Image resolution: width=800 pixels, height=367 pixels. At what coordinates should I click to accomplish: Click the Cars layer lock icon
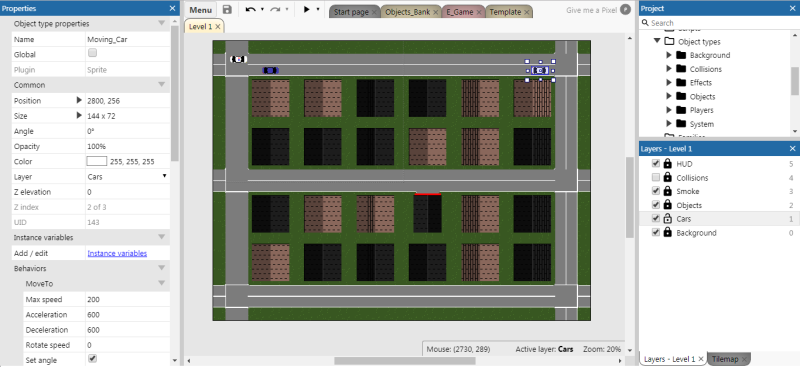pos(667,219)
